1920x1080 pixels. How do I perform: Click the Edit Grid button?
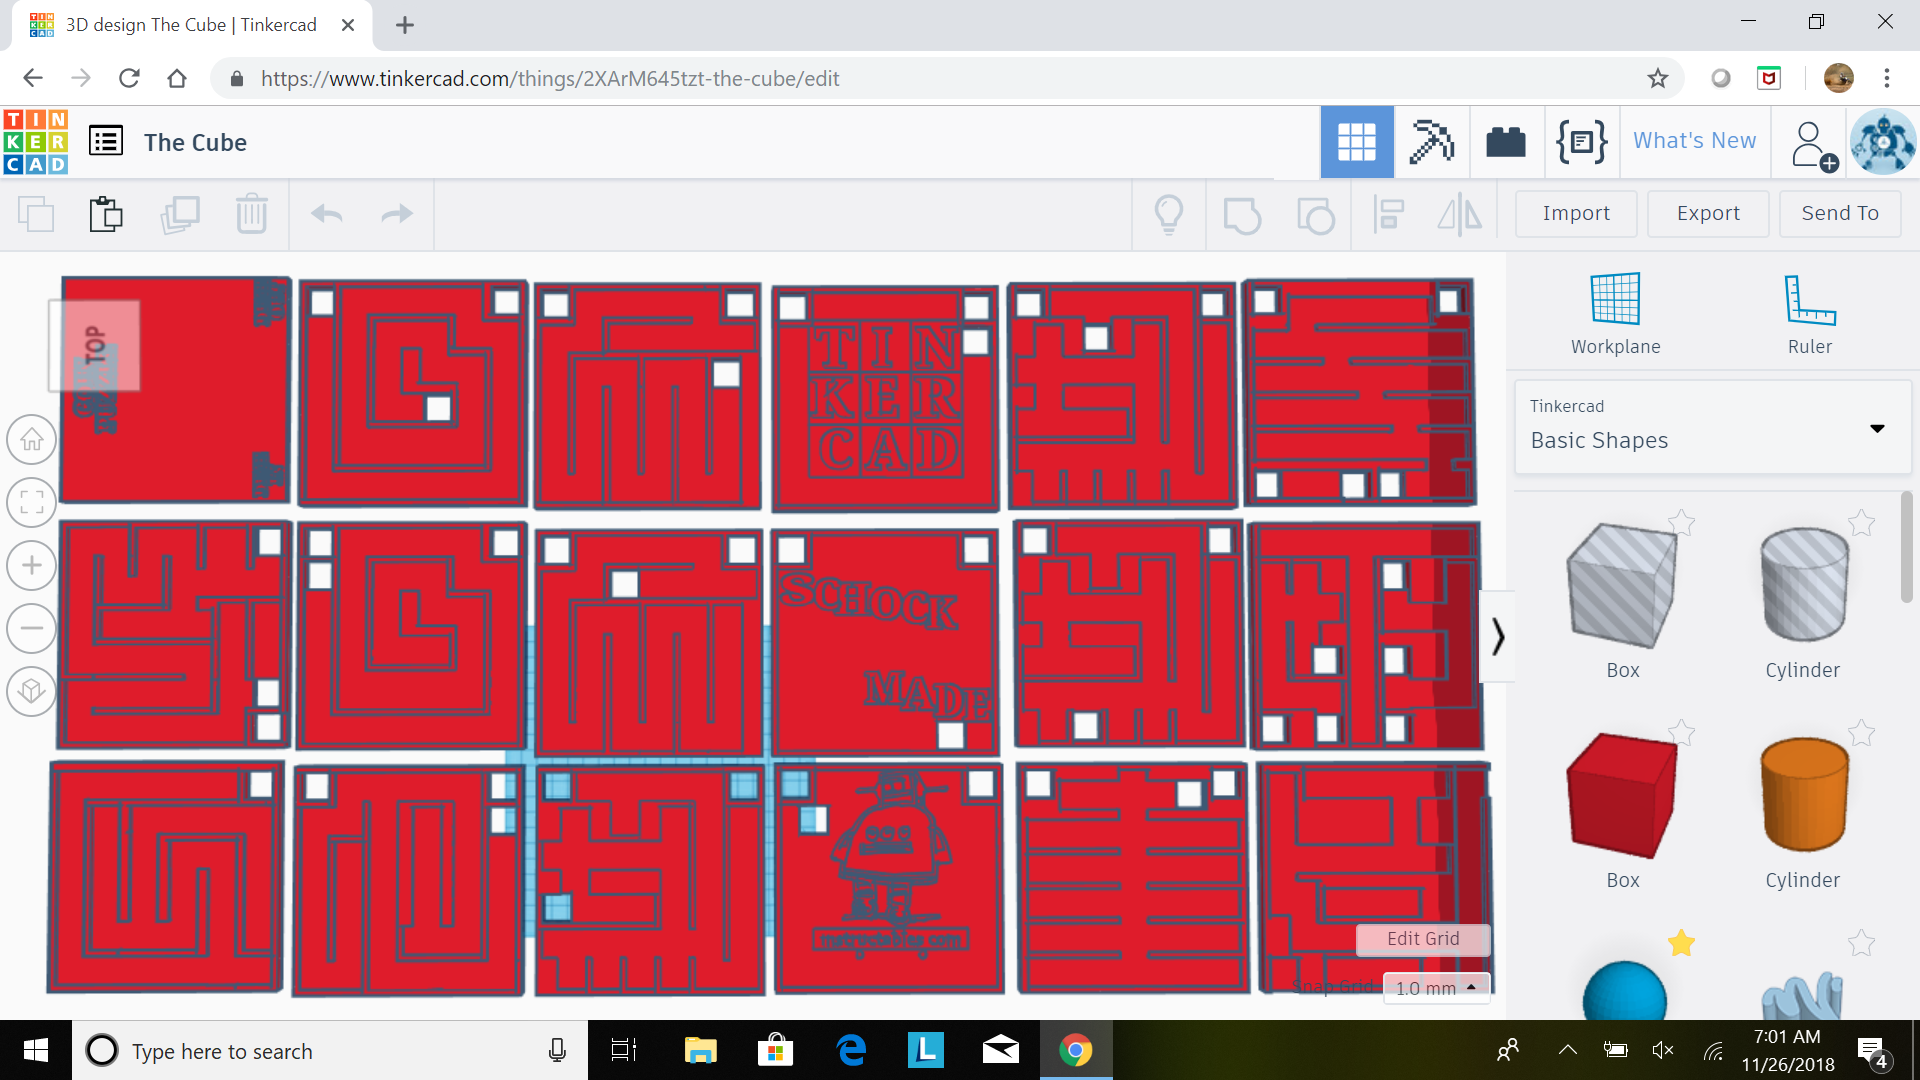pyautogui.click(x=1423, y=939)
